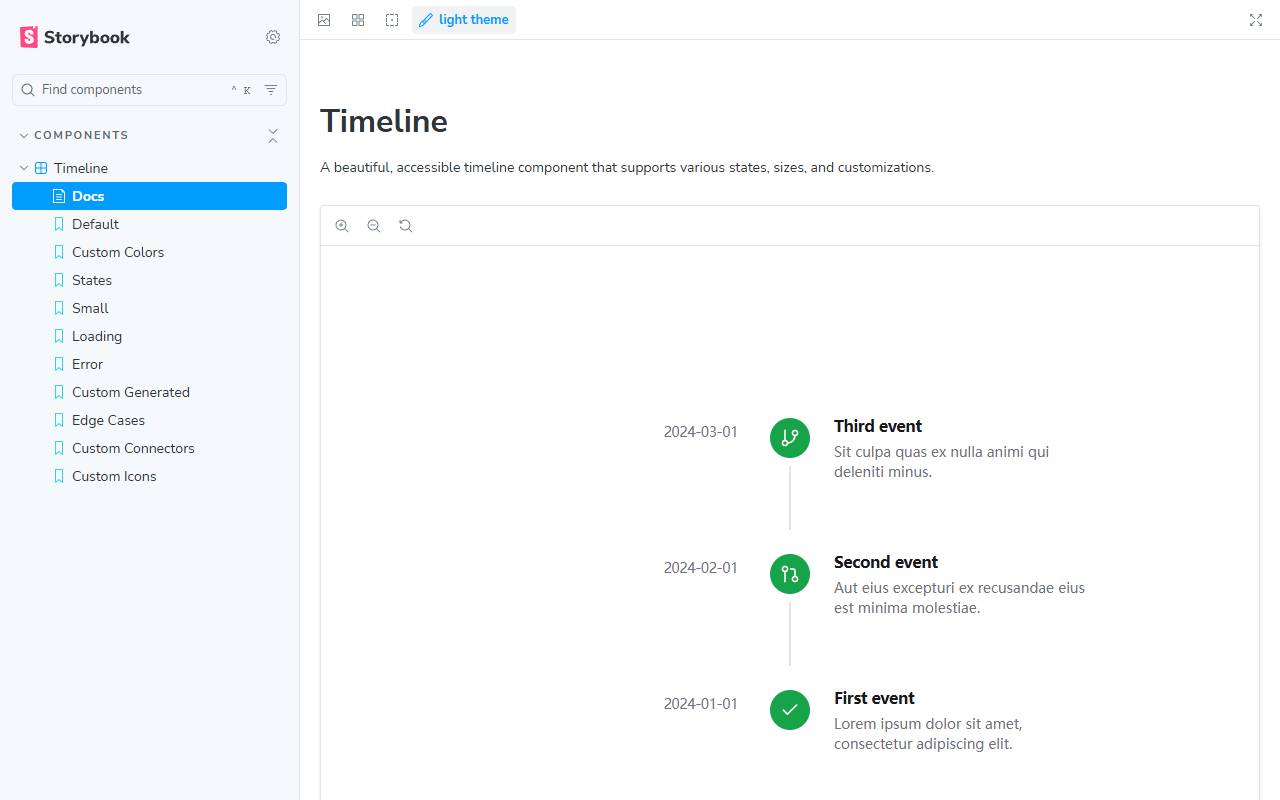1280x800 pixels.
Task: Click the bookmark icon beside States
Action: click(59, 280)
